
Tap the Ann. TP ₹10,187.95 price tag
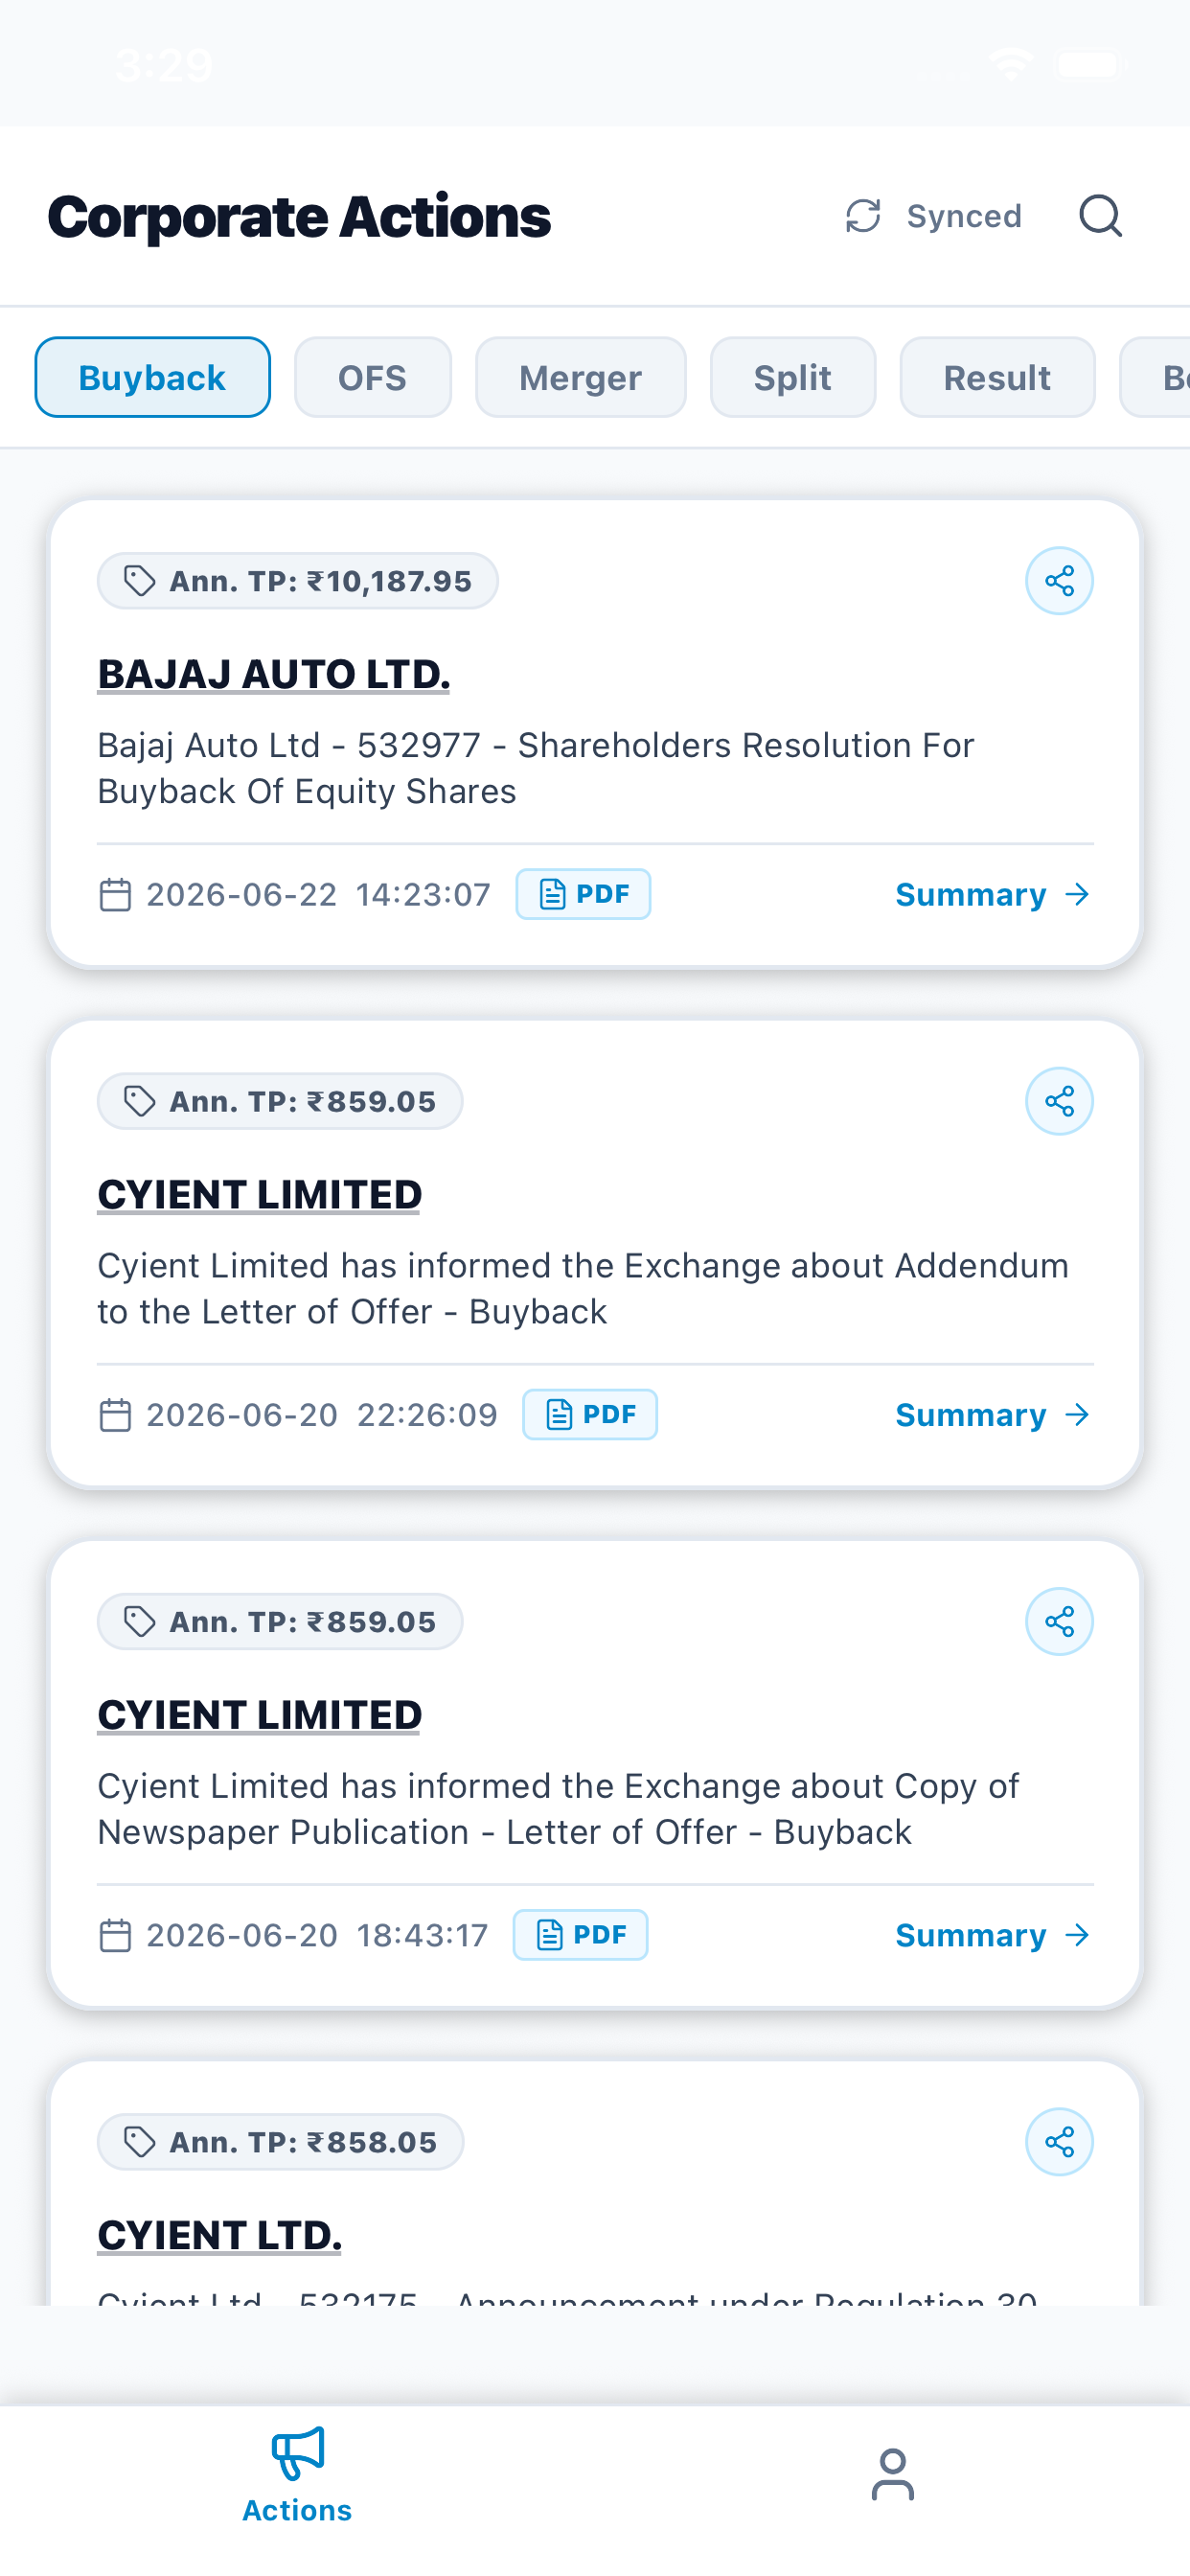pos(297,581)
